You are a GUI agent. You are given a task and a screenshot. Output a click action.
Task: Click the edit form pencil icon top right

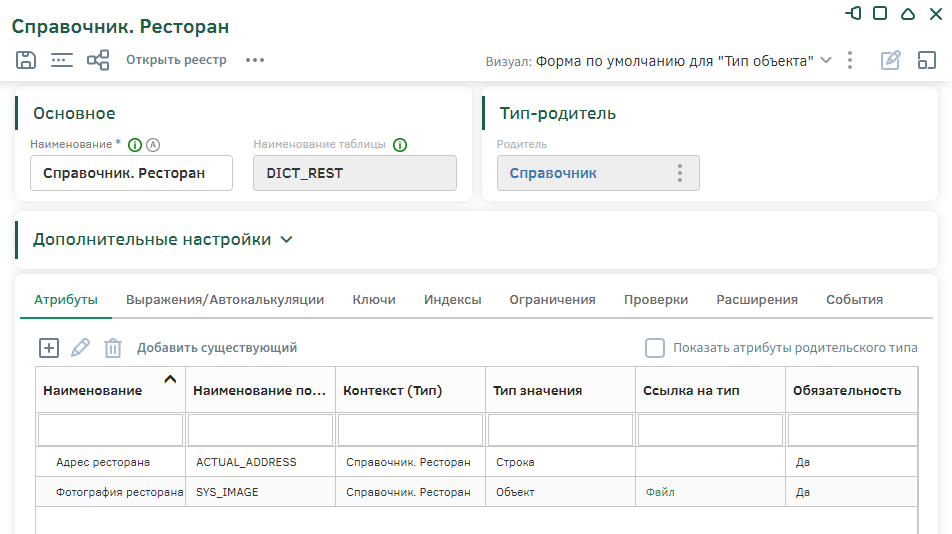point(890,60)
